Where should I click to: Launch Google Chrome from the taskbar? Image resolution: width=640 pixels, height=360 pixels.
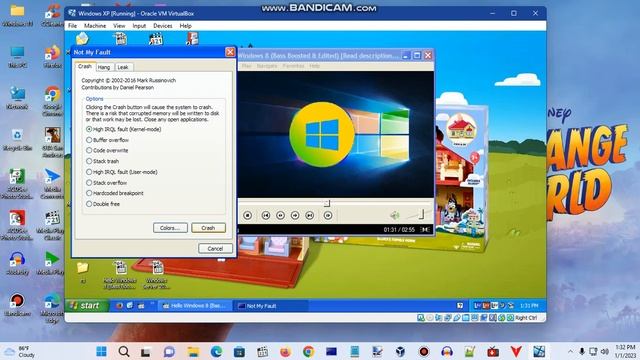[309, 351]
